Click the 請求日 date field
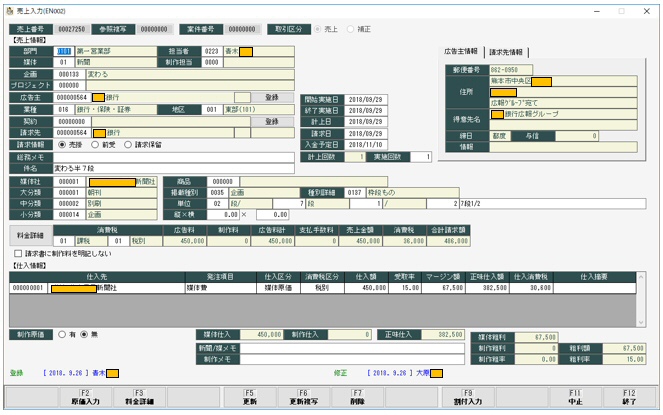 click(366, 133)
